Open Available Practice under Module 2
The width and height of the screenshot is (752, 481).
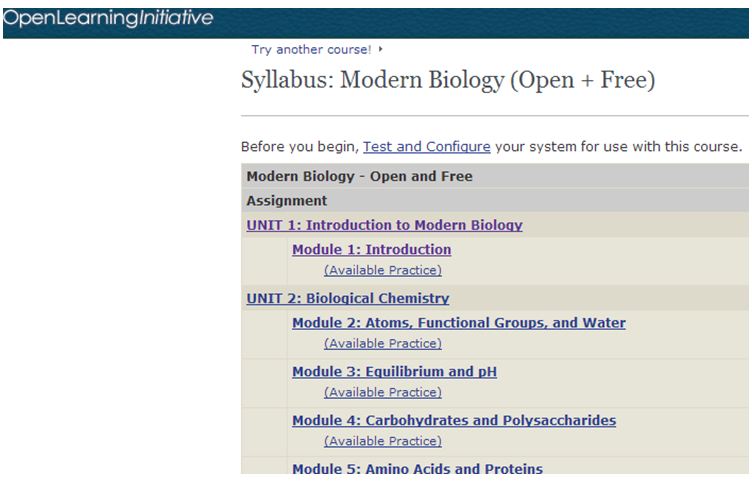(x=383, y=343)
